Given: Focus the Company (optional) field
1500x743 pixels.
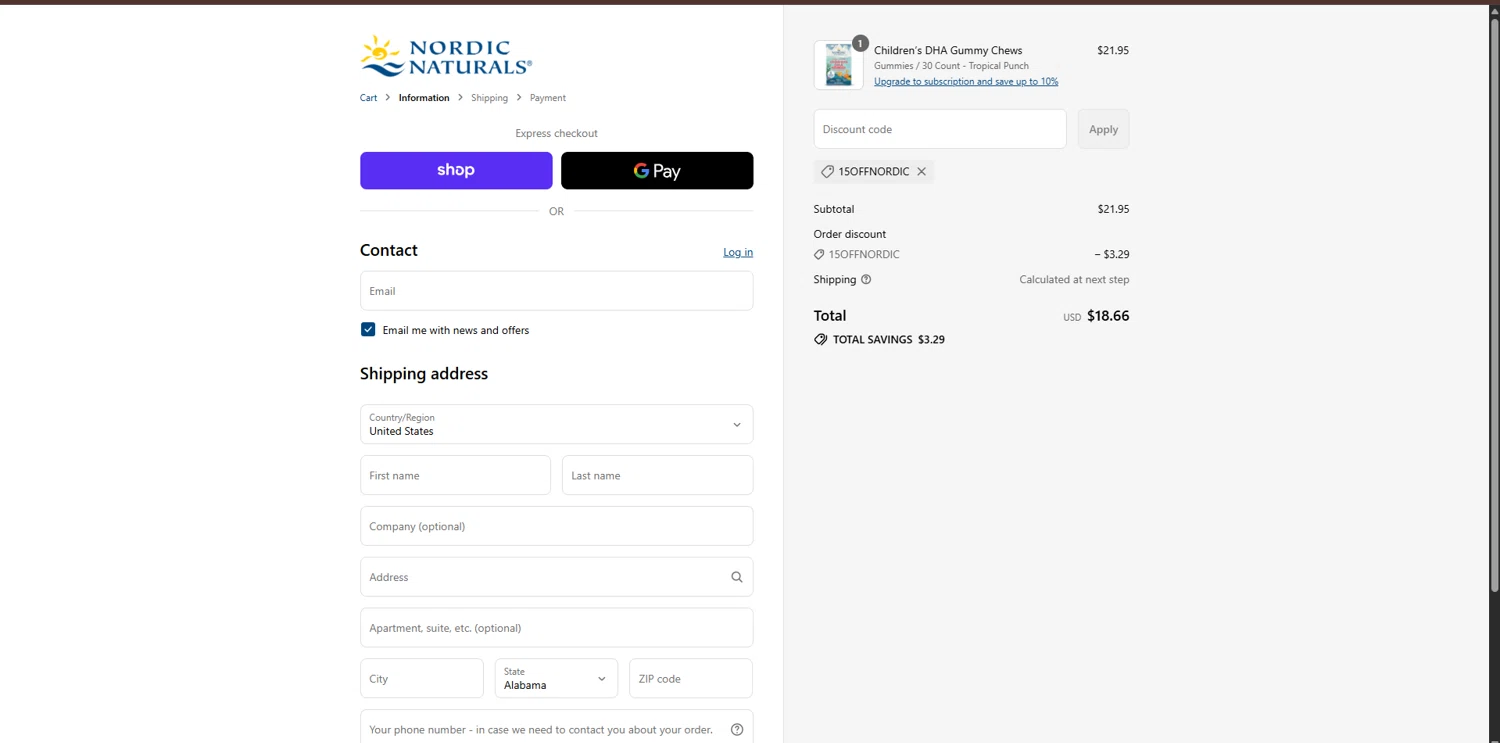Looking at the screenshot, I should [556, 526].
